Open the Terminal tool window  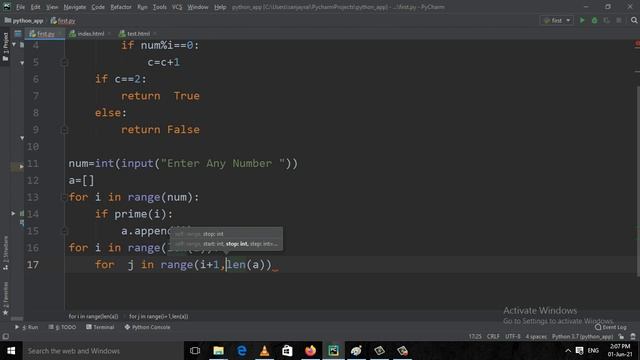[x=100, y=327]
